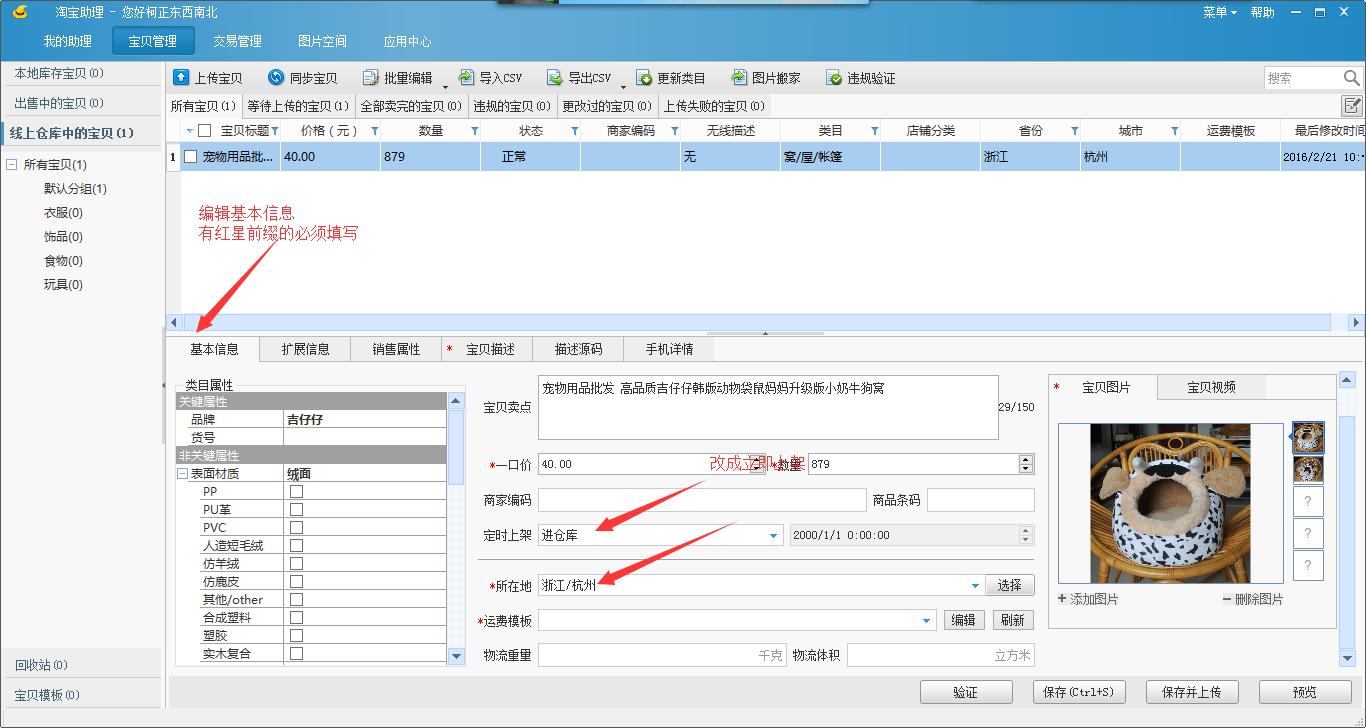Increase 数量 using the spinner arrow

click(1026, 459)
